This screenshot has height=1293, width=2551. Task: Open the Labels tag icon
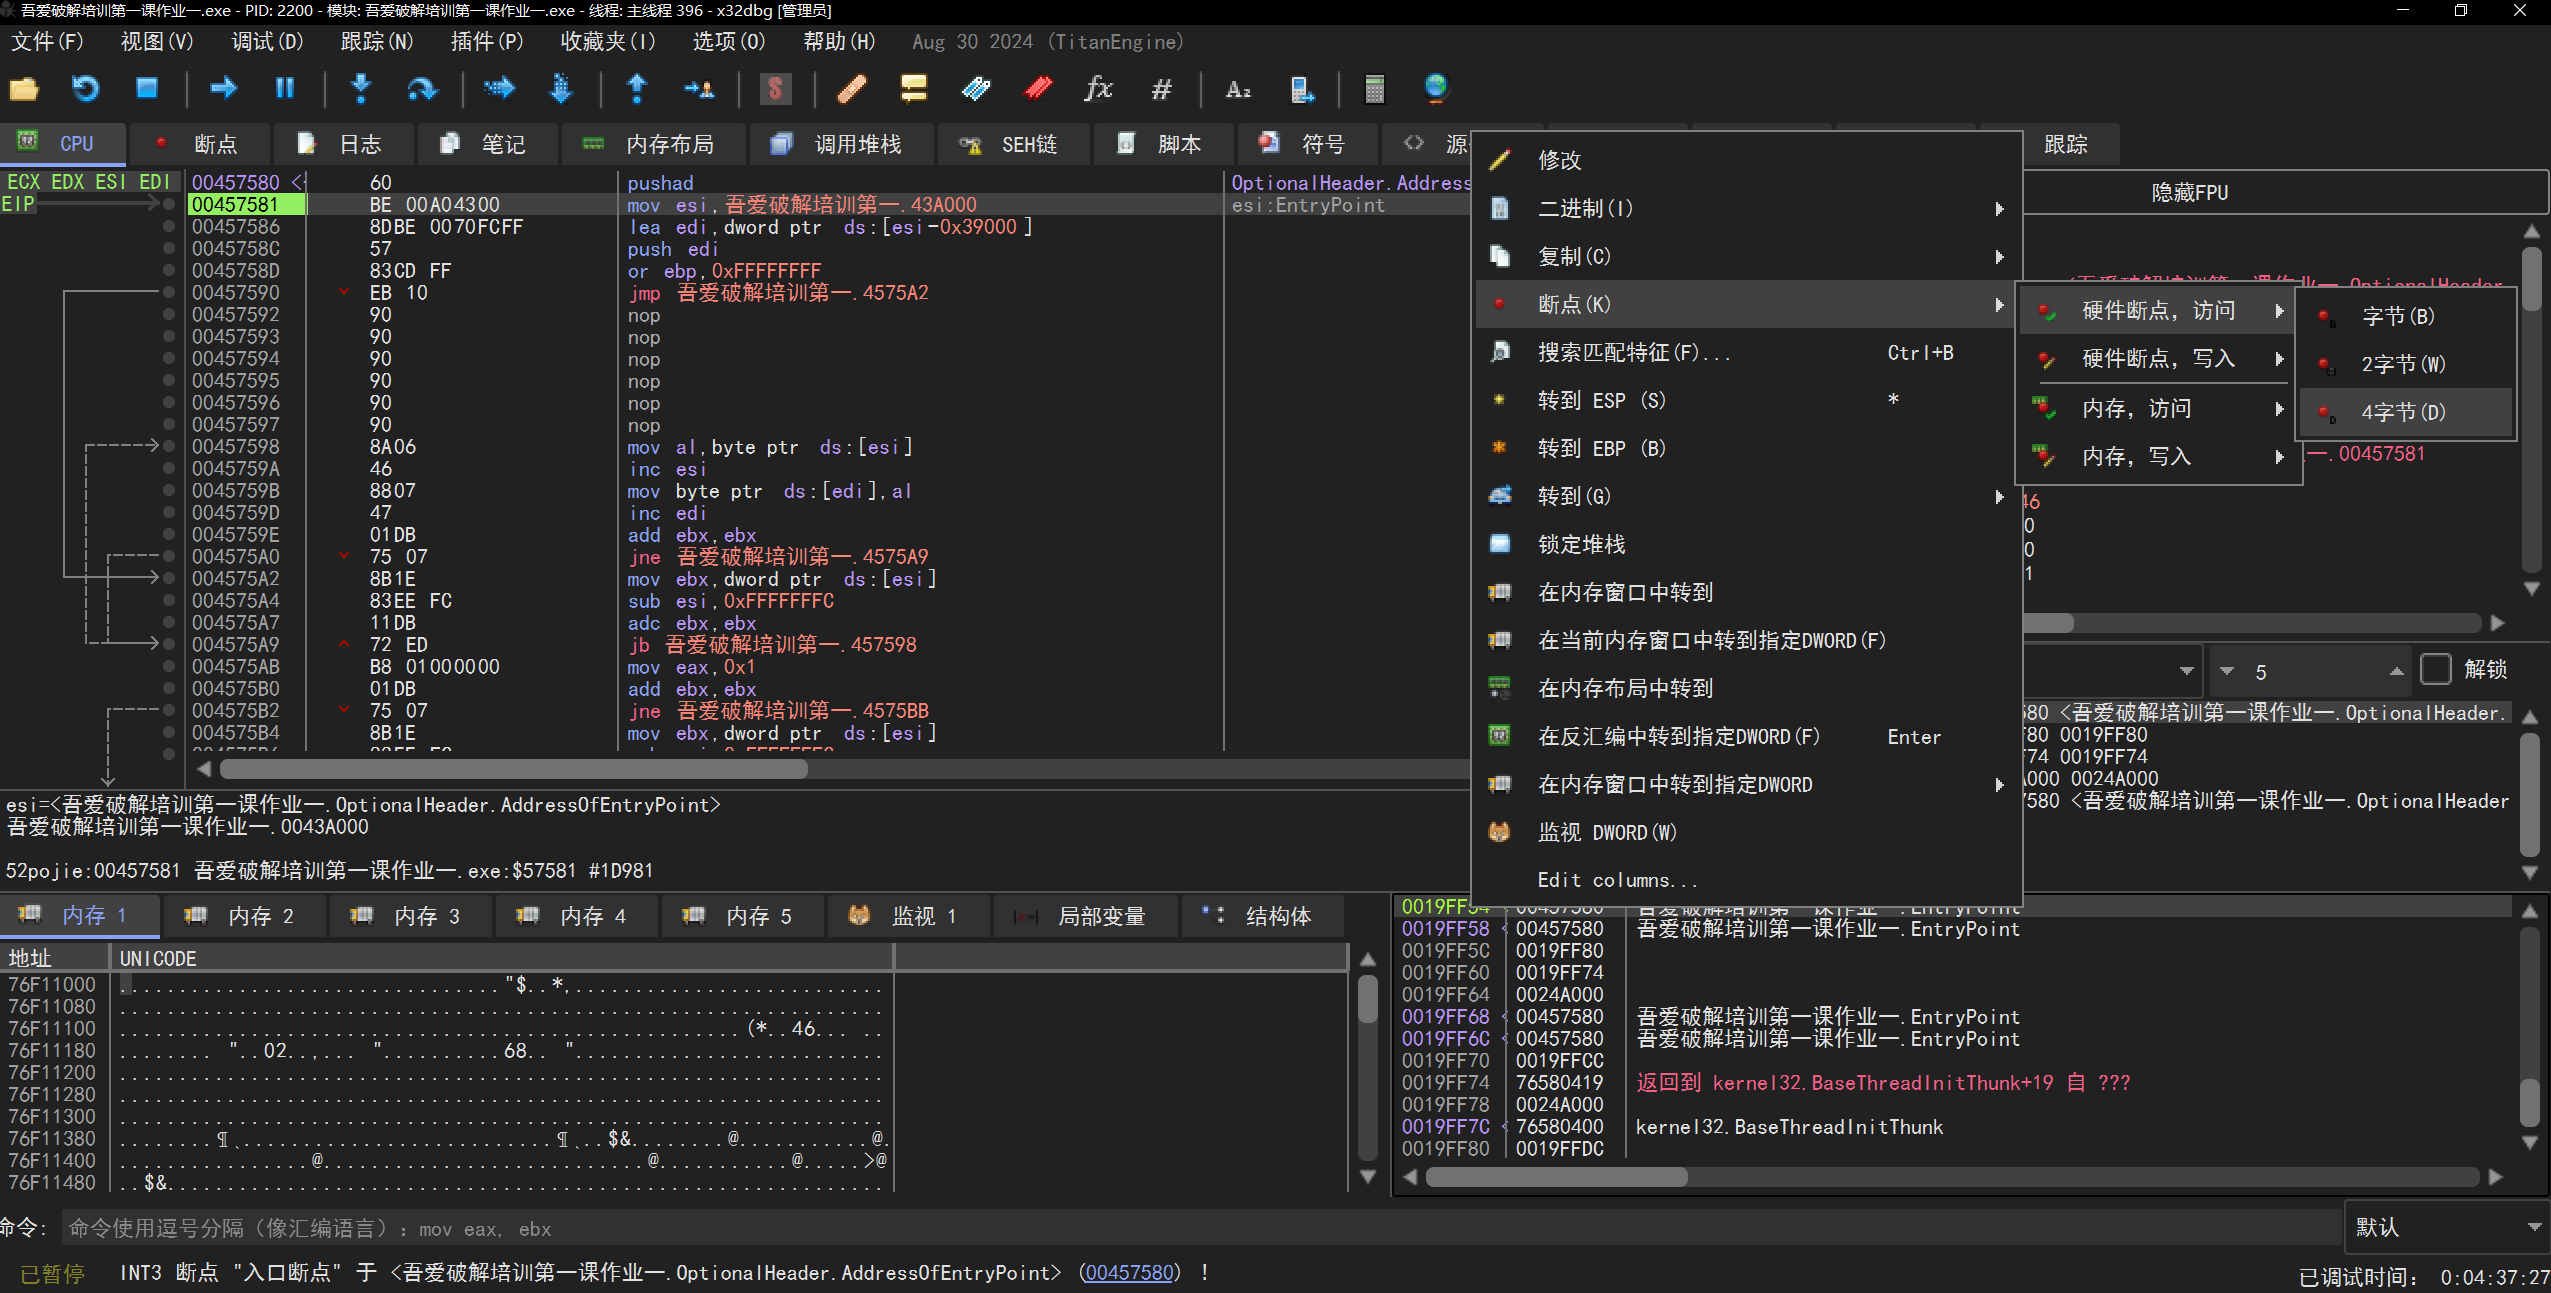tap(976, 89)
